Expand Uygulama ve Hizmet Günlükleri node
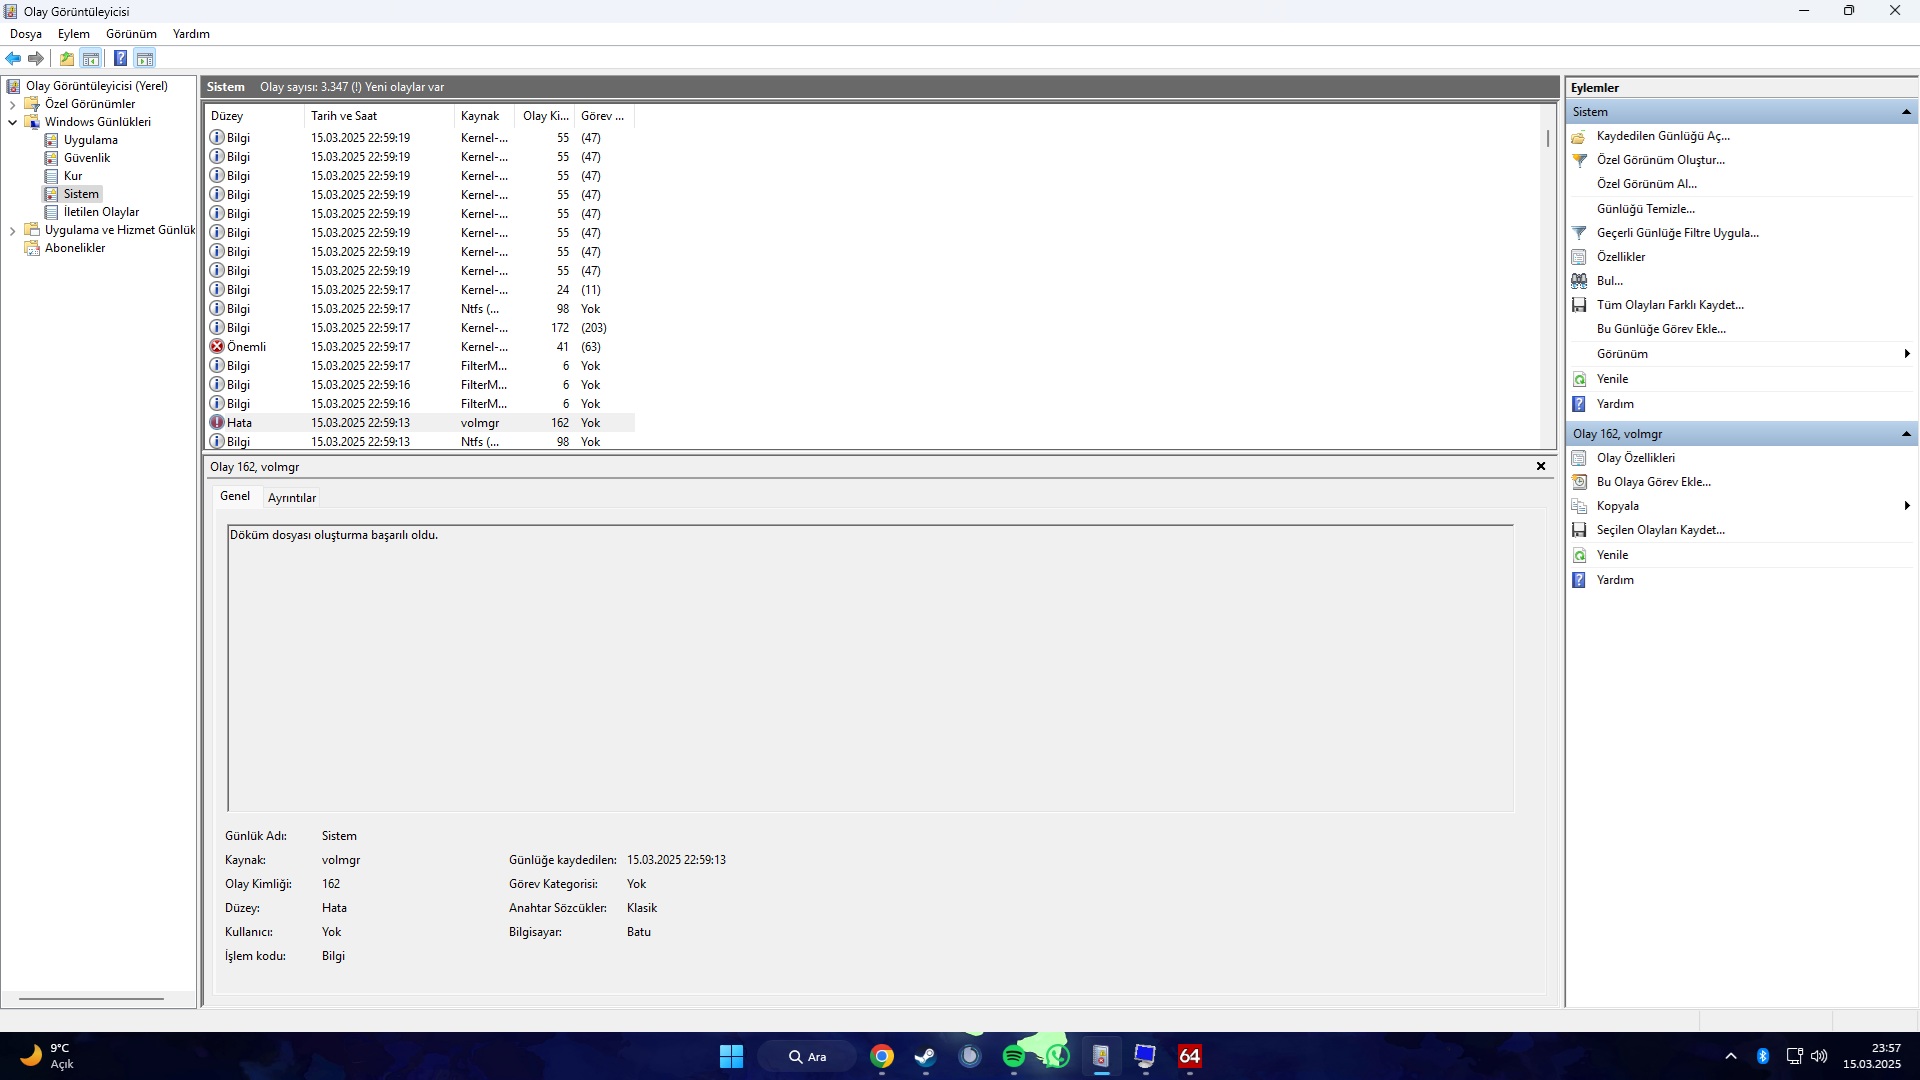The image size is (1920, 1080). pyautogui.click(x=12, y=230)
